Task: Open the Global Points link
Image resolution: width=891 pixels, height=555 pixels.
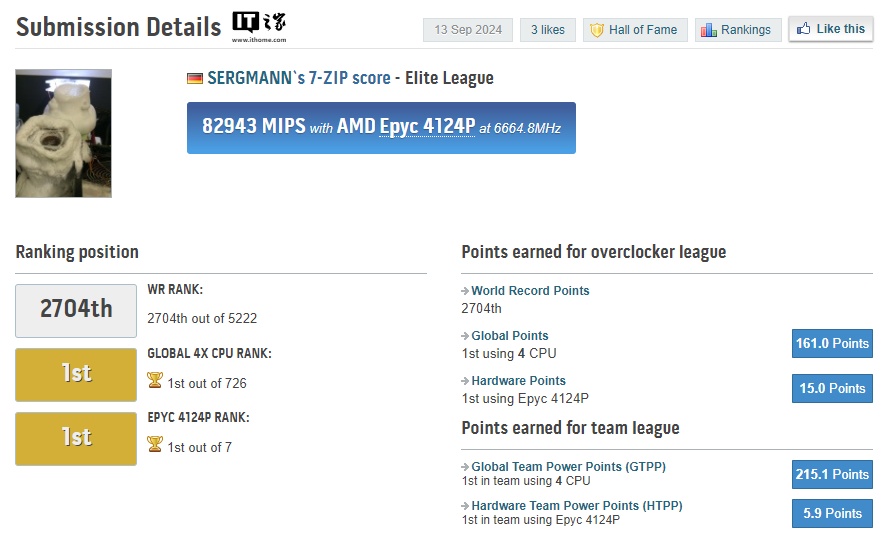Action: (510, 336)
